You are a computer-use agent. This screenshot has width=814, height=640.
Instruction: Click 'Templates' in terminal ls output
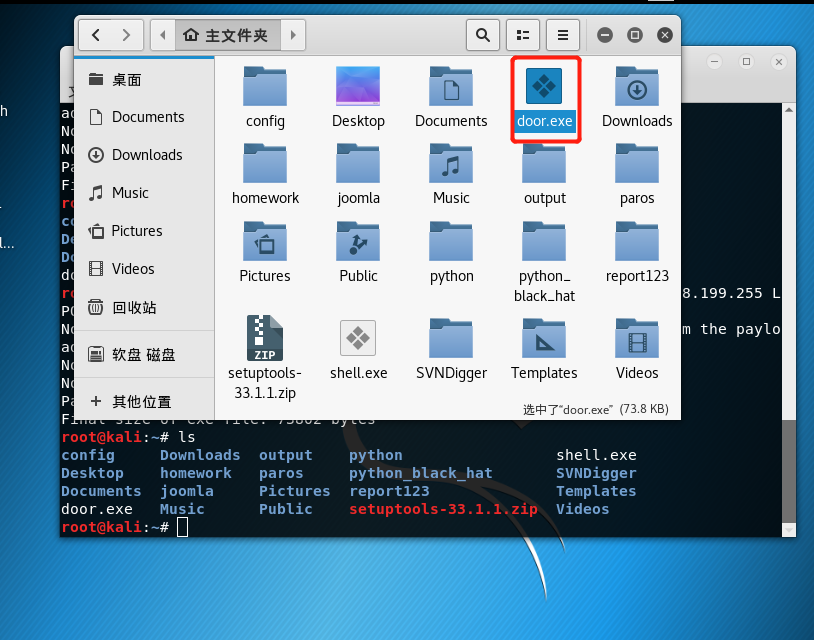tap(596, 491)
